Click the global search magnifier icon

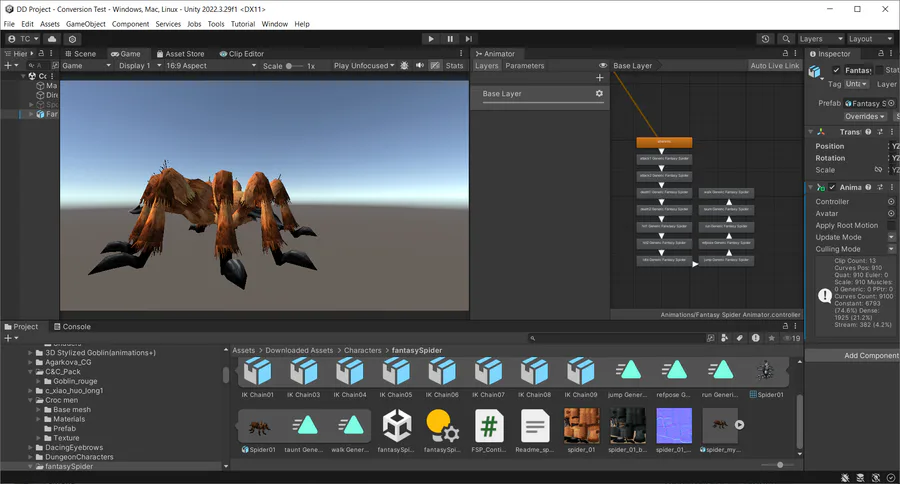pos(786,39)
